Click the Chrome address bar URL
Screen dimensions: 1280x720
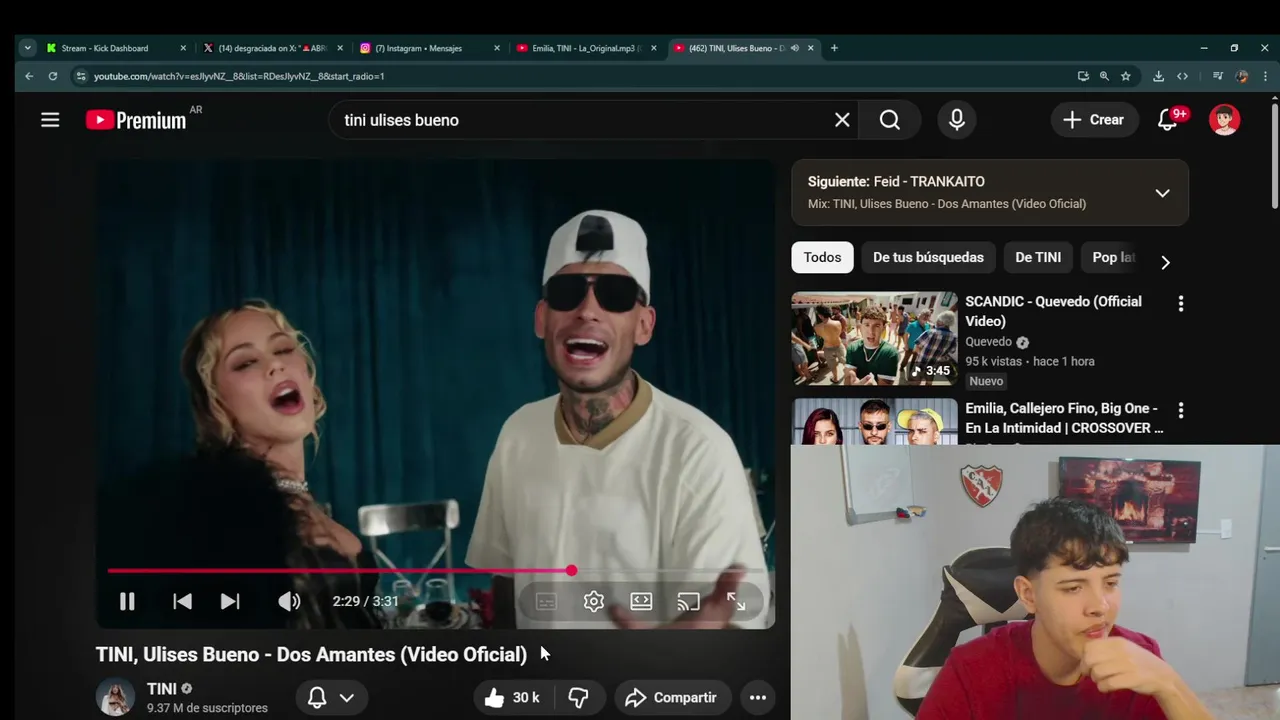(239, 76)
